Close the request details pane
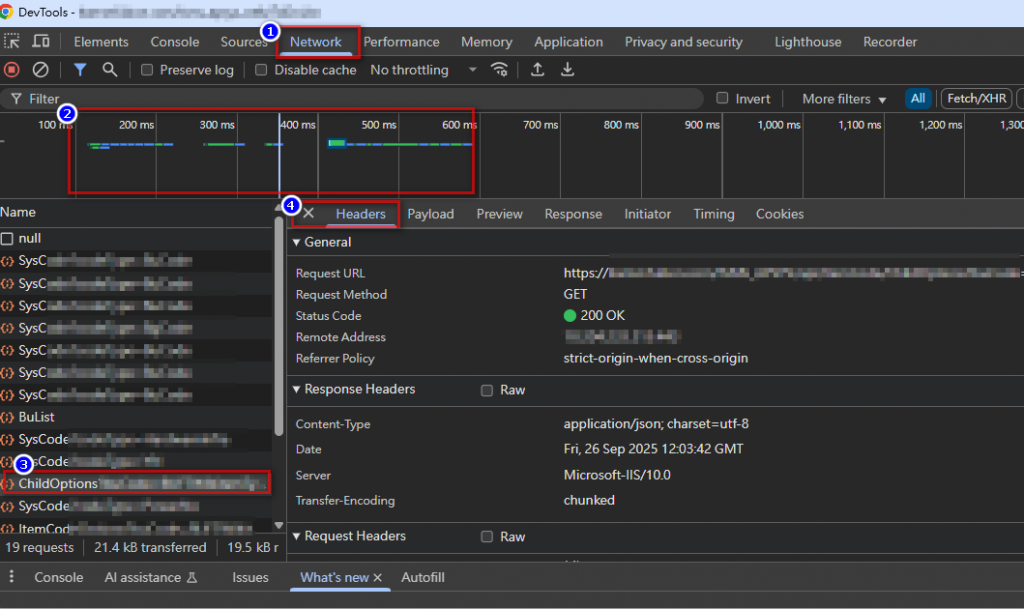Image resolution: width=1024 pixels, height=609 pixels. (309, 213)
